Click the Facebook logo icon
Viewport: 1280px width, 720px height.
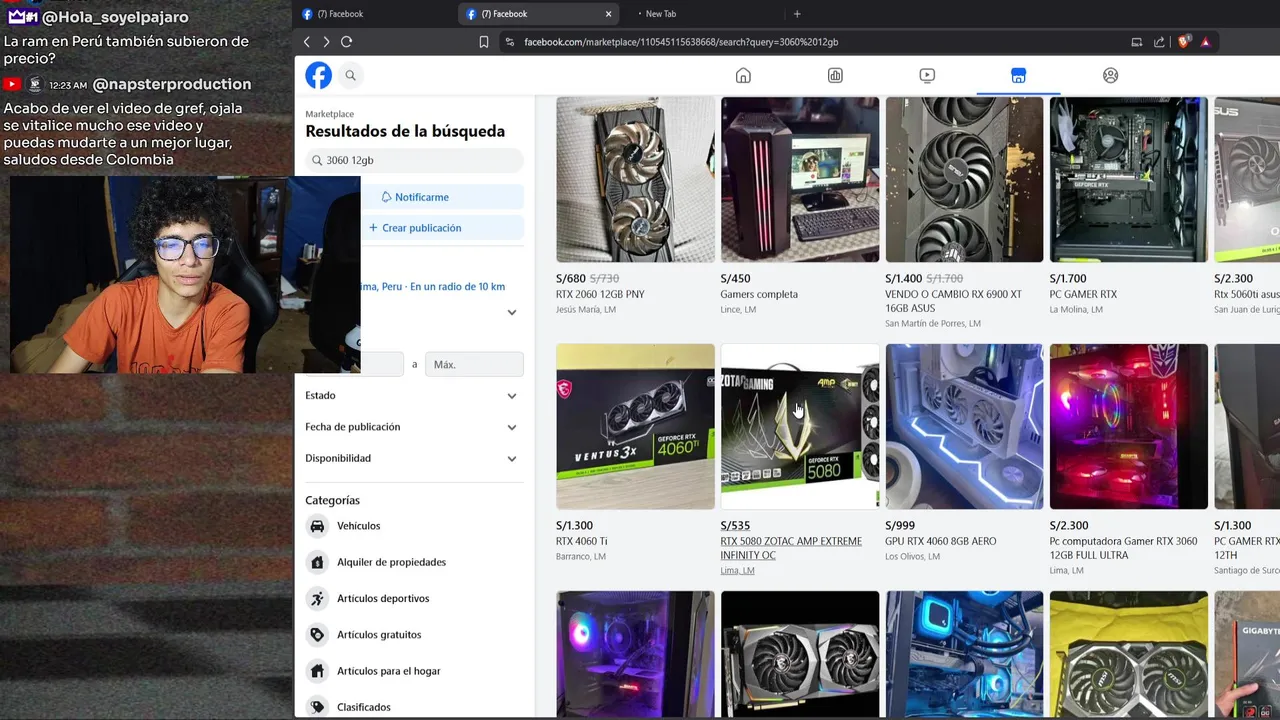point(318,75)
